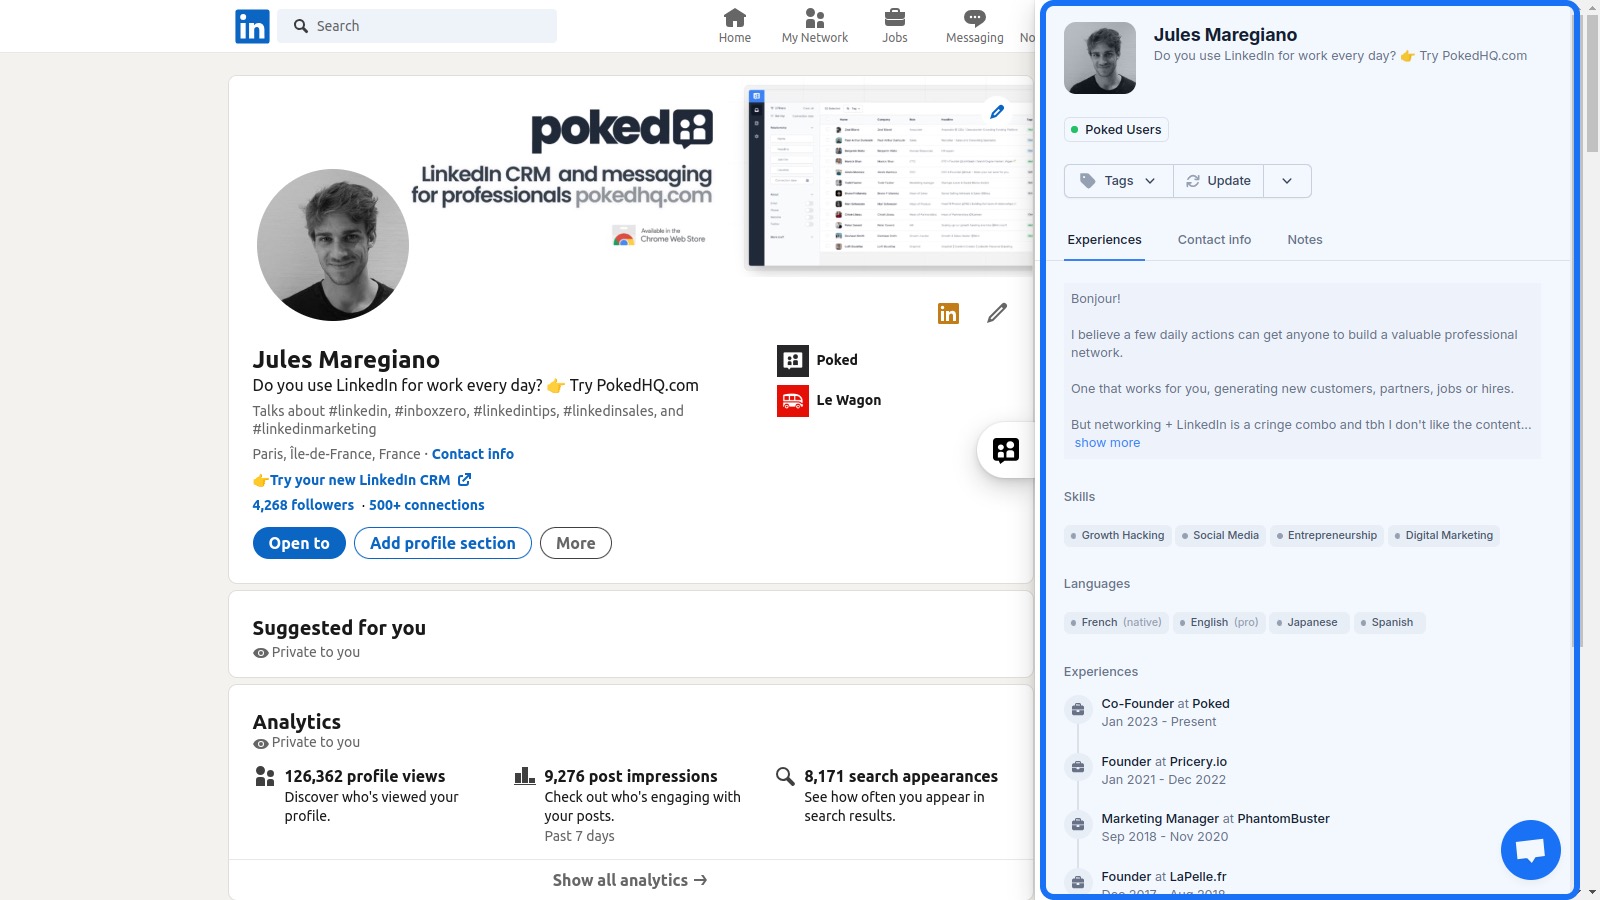Viewport: 1600px width, 900px height.
Task: Switch to the Experiences tab
Action: point(1104,240)
